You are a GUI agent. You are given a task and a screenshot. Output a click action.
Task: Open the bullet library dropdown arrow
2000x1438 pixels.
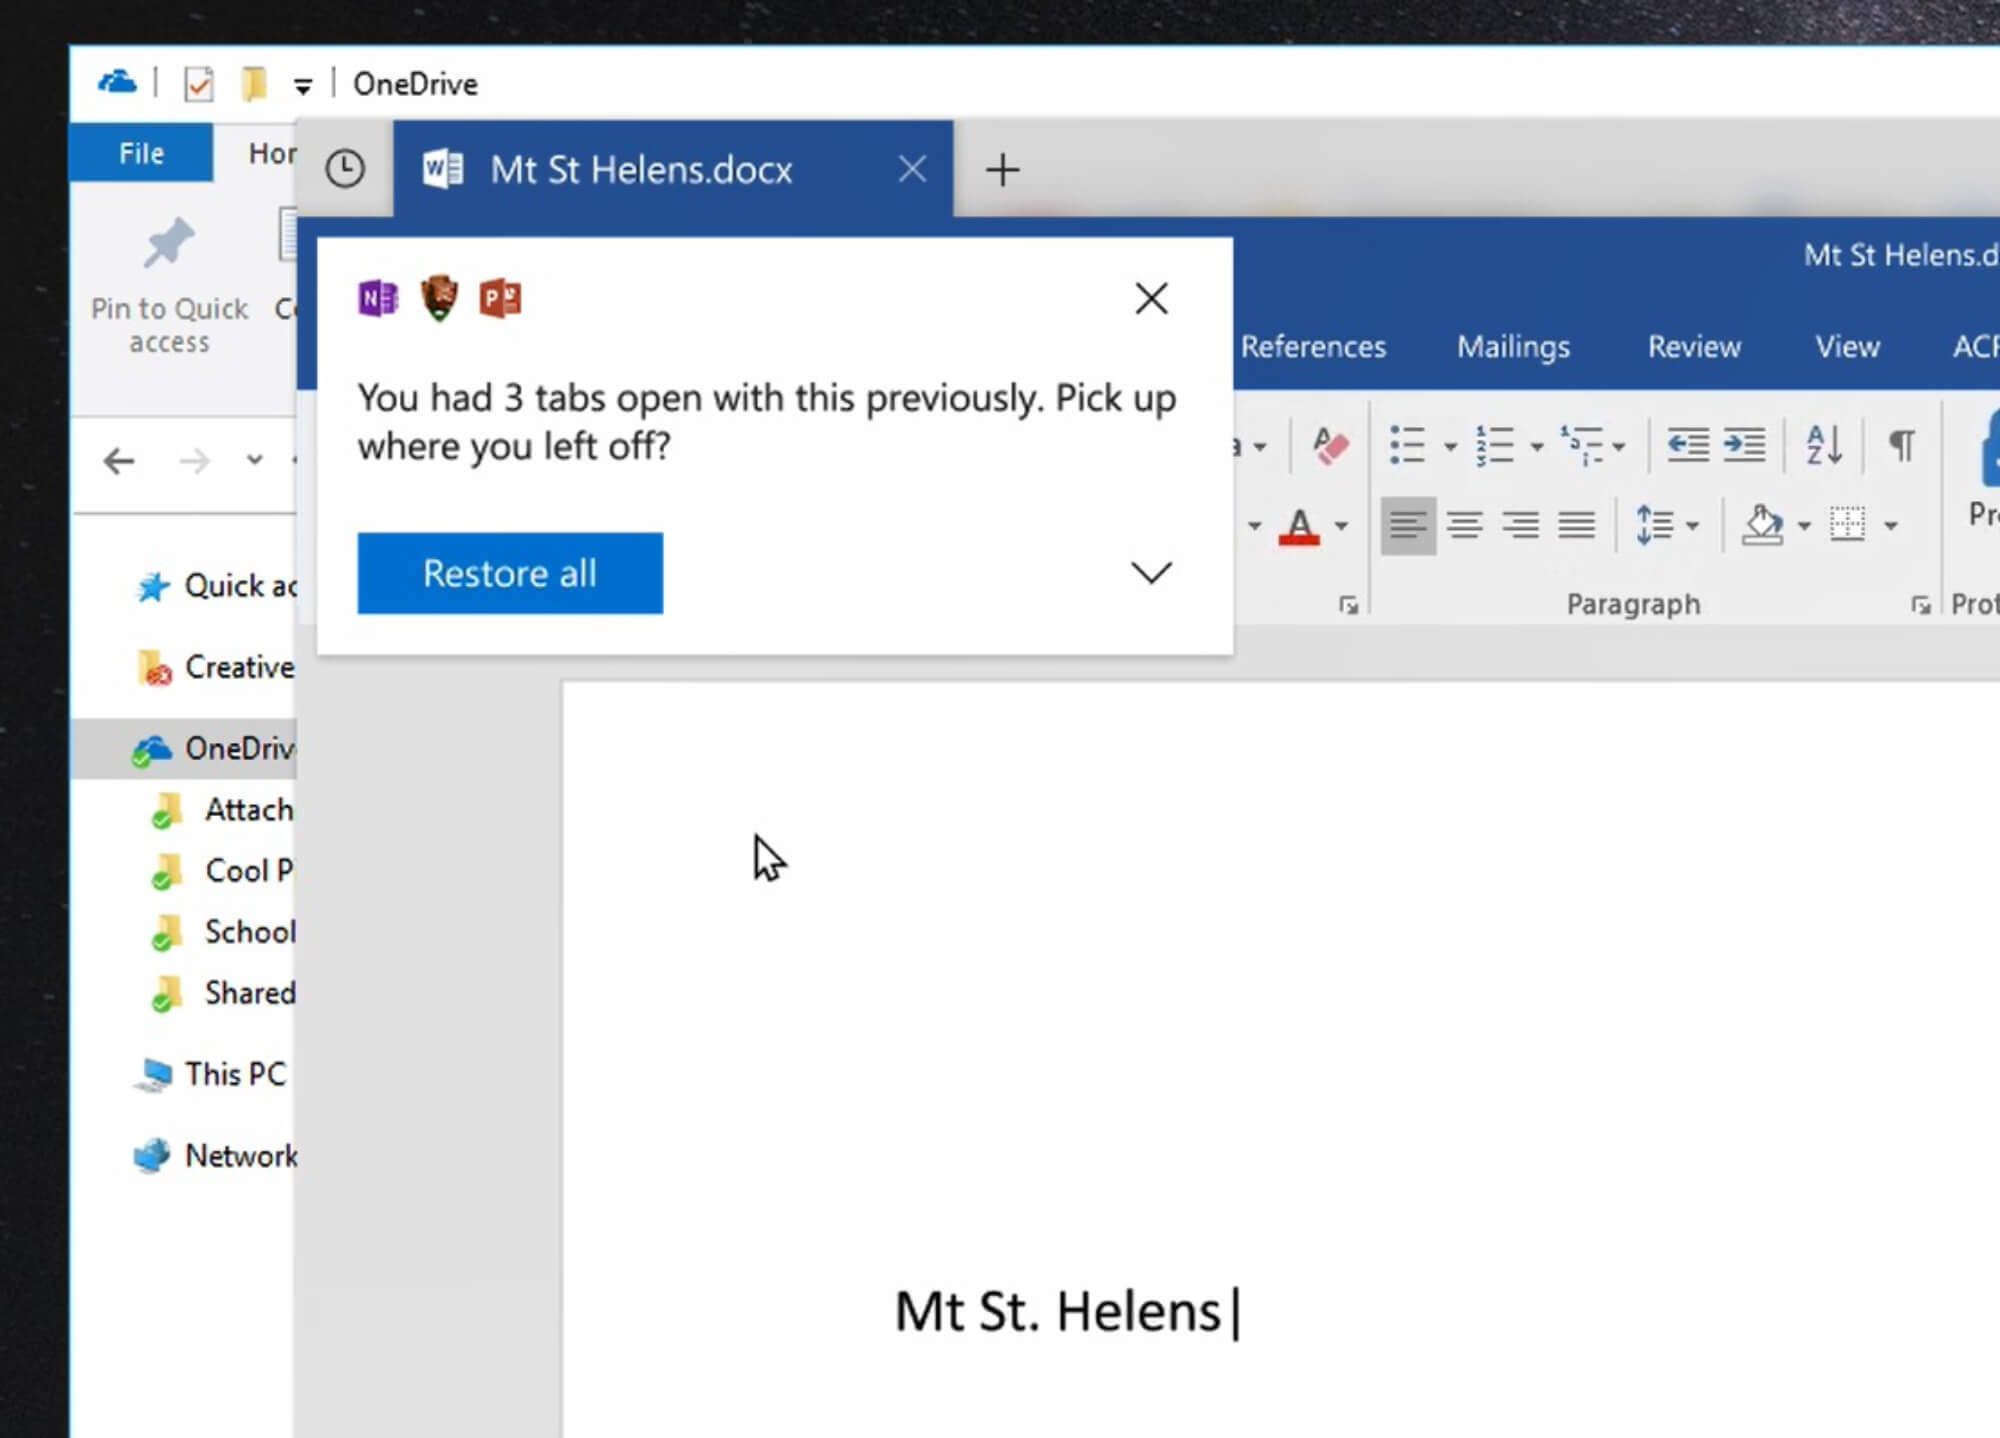tap(1450, 446)
